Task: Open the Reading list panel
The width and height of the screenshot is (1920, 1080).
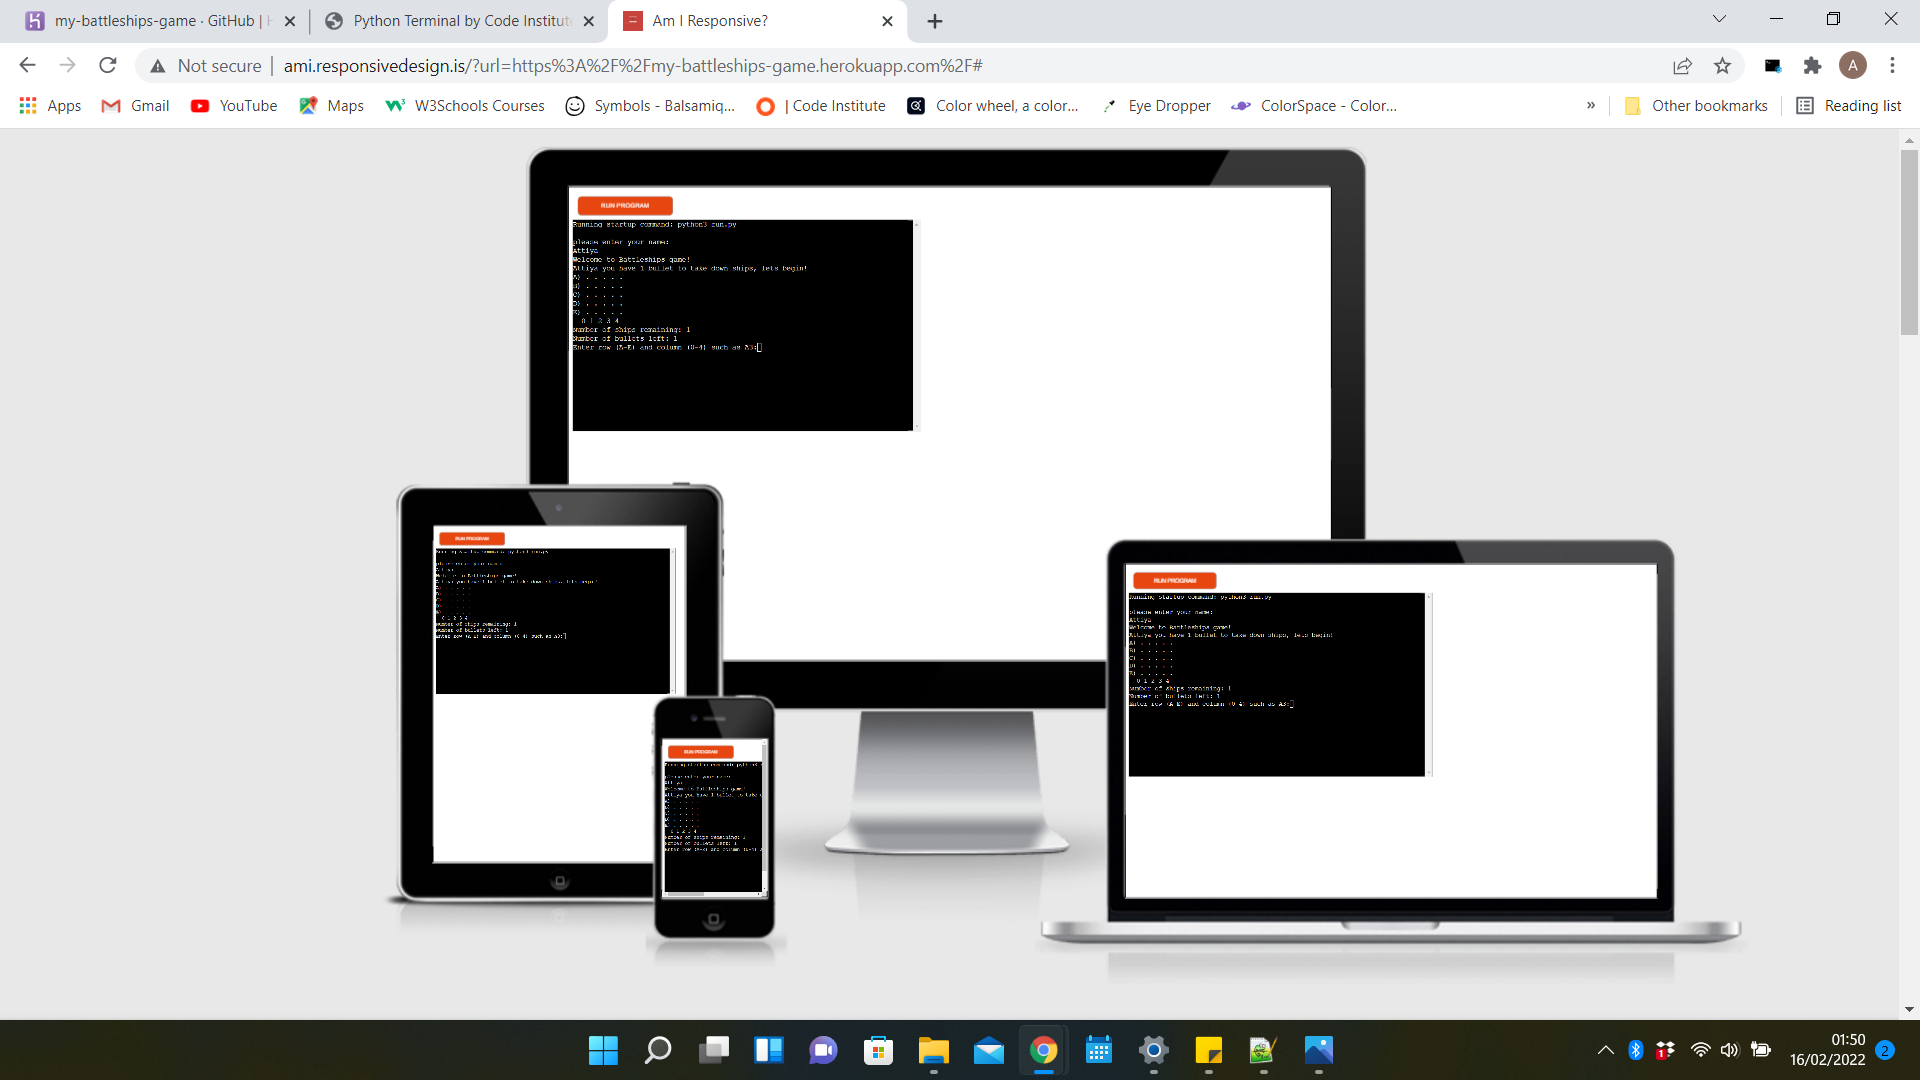Action: pos(1849,106)
